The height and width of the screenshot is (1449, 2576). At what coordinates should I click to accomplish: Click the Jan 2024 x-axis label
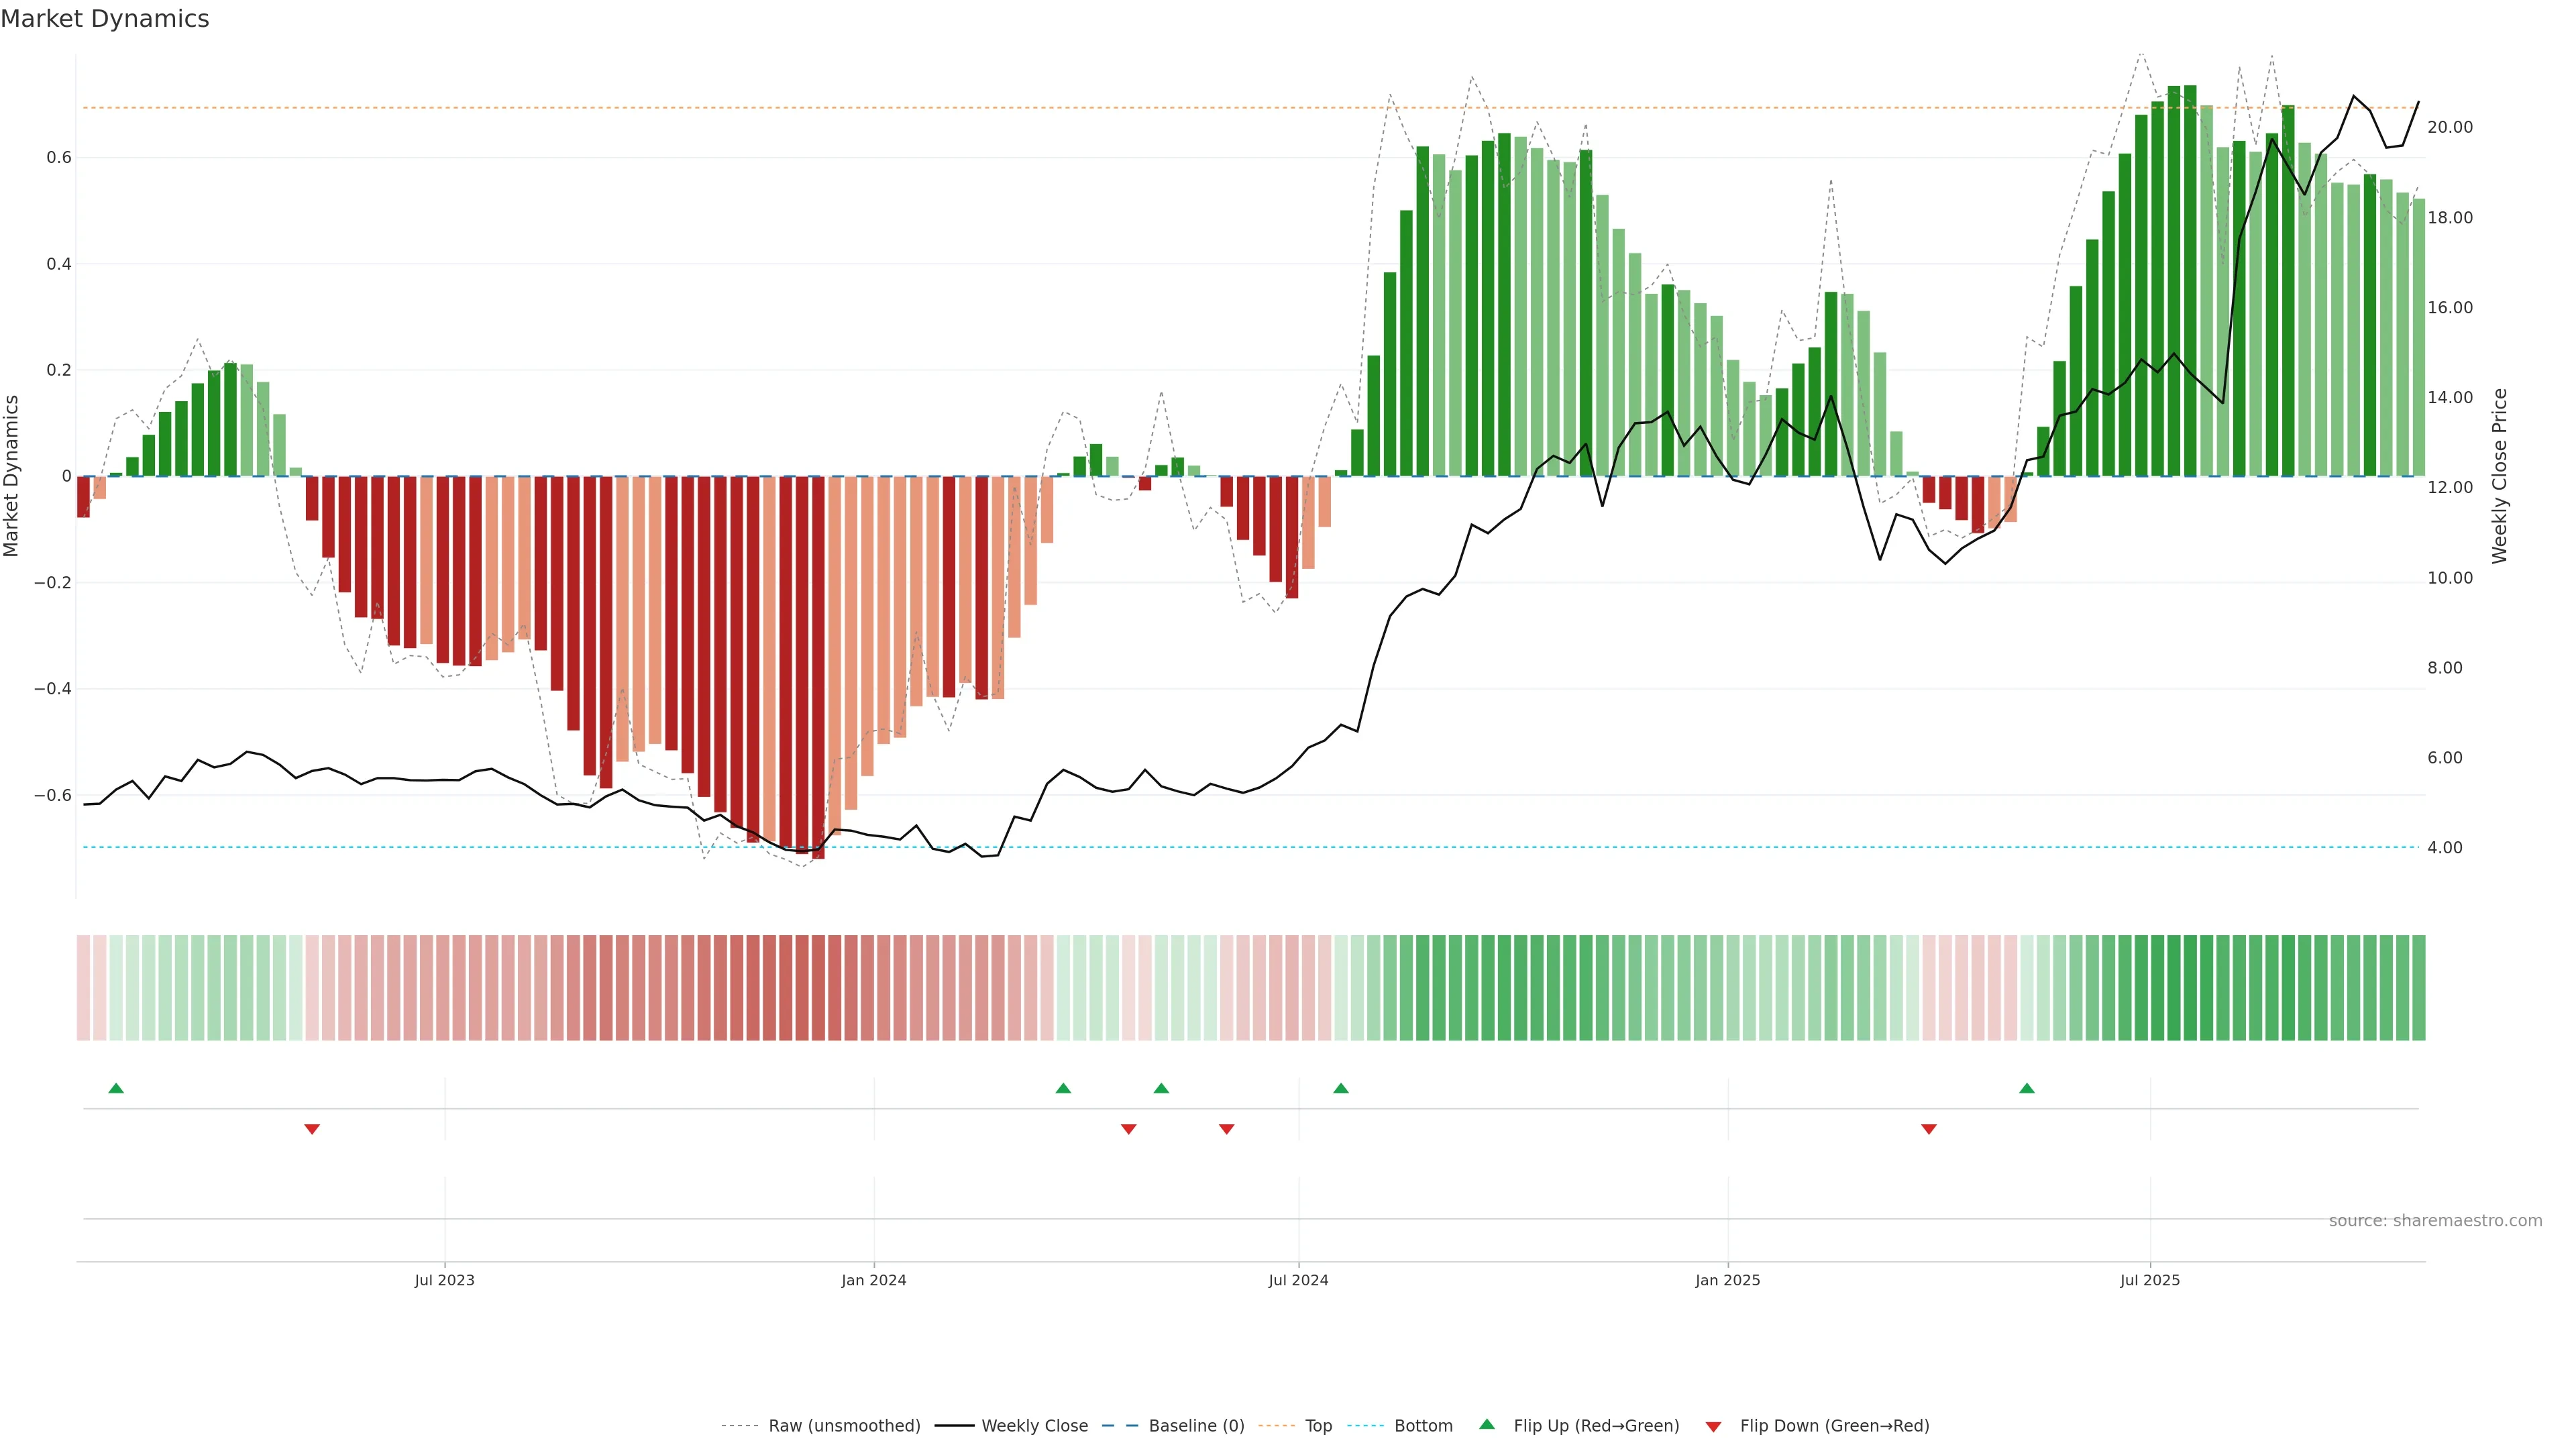[873, 1280]
